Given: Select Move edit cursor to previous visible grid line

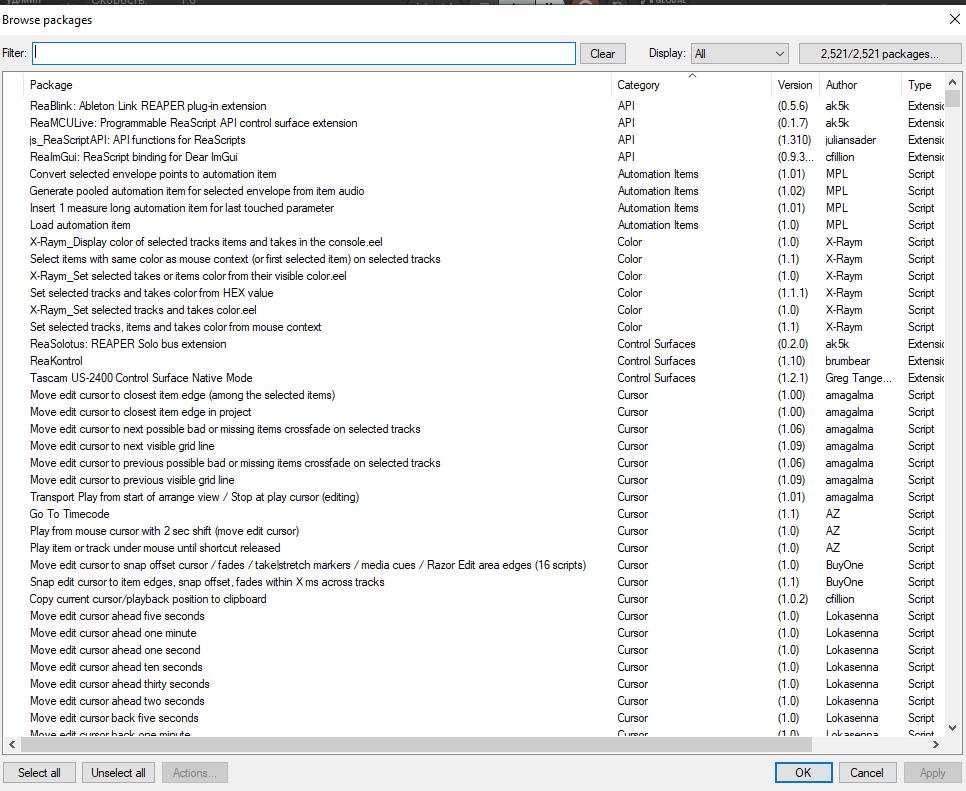Looking at the screenshot, I should coord(132,480).
